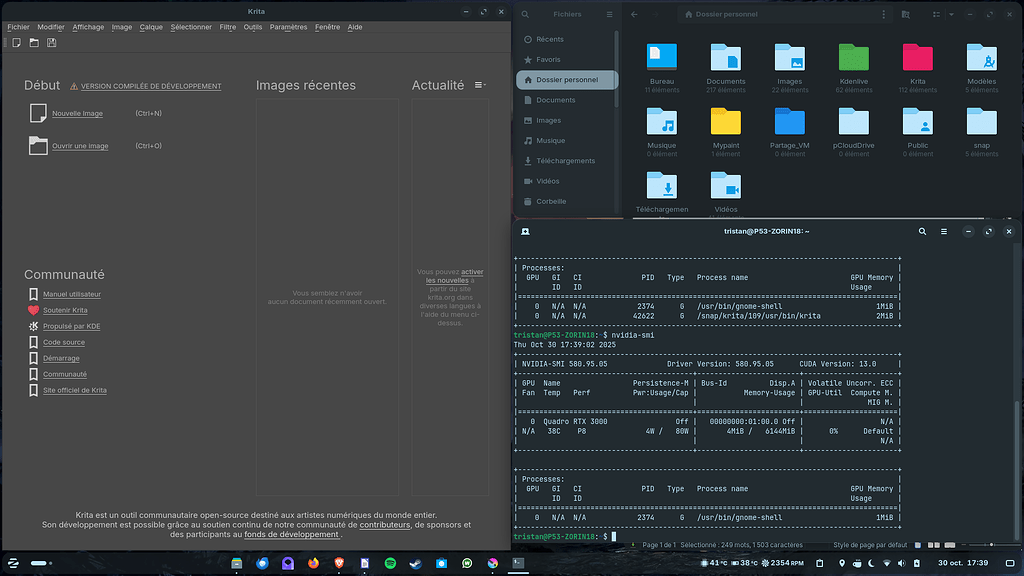This screenshot has width=1024, height=576.
Task: Click the open file icon in Krita toolbar
Action: tap(33, 43)
